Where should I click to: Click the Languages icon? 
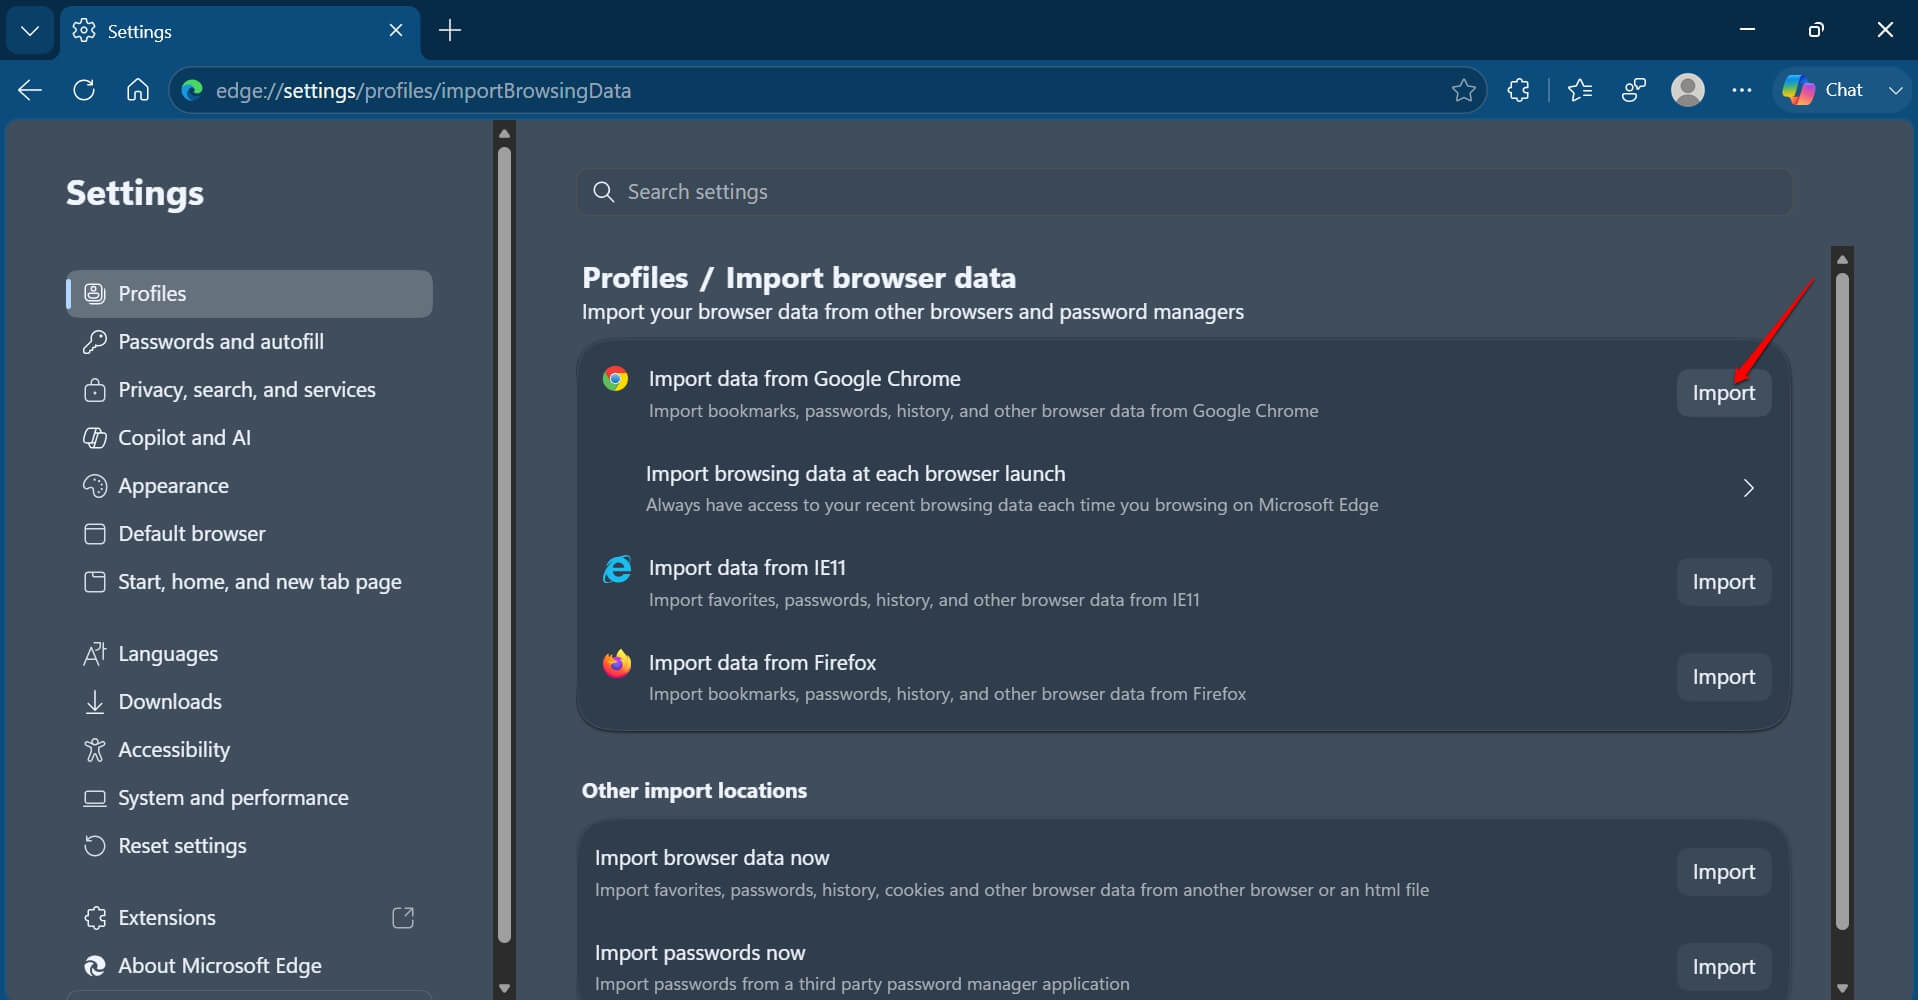point(94,654)
